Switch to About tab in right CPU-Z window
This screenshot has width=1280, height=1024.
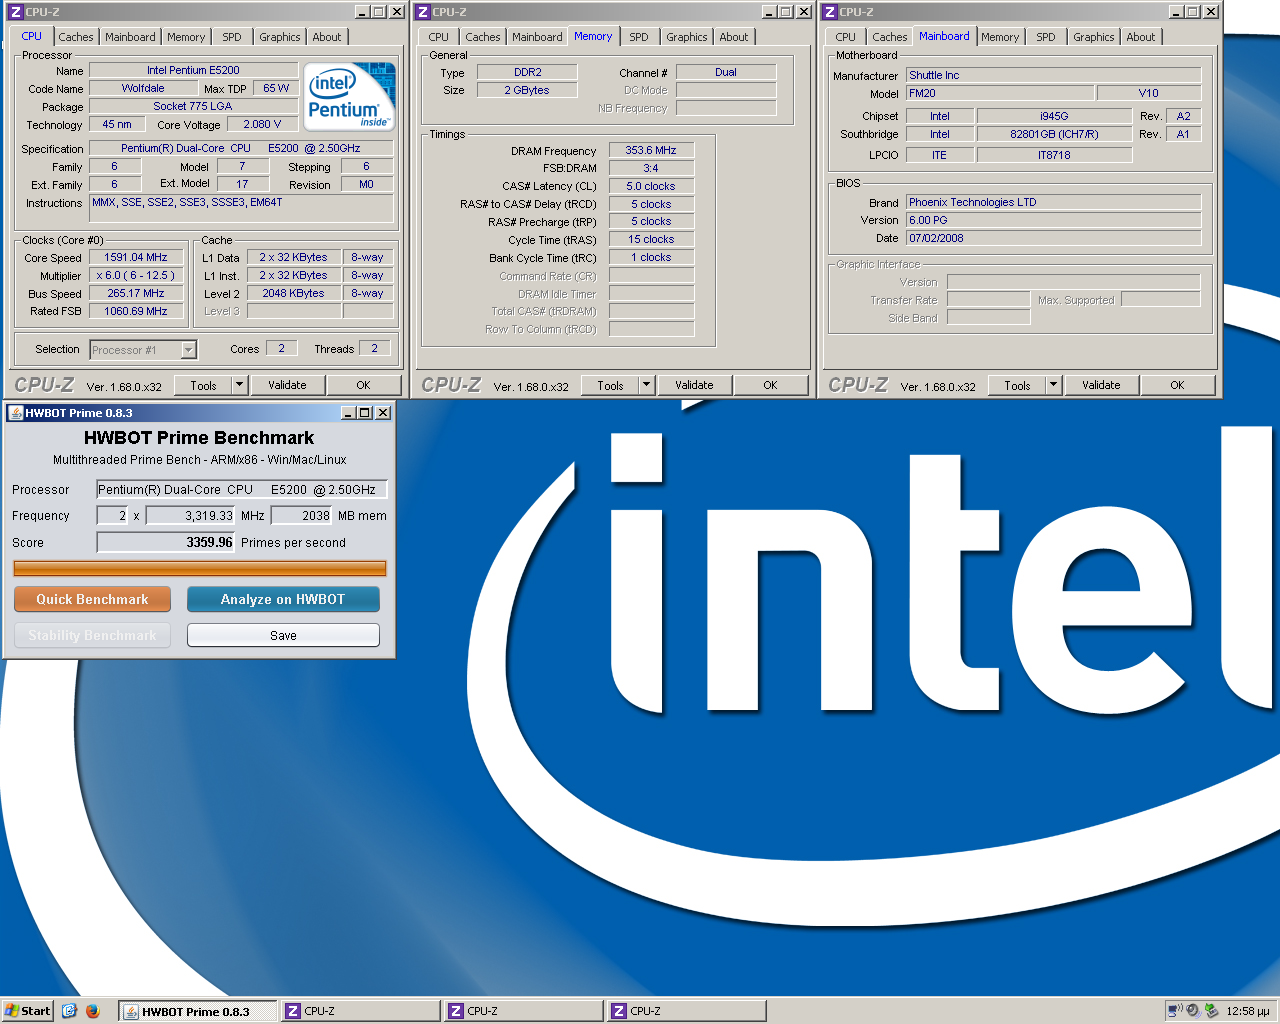click(x=1140, y=37)
